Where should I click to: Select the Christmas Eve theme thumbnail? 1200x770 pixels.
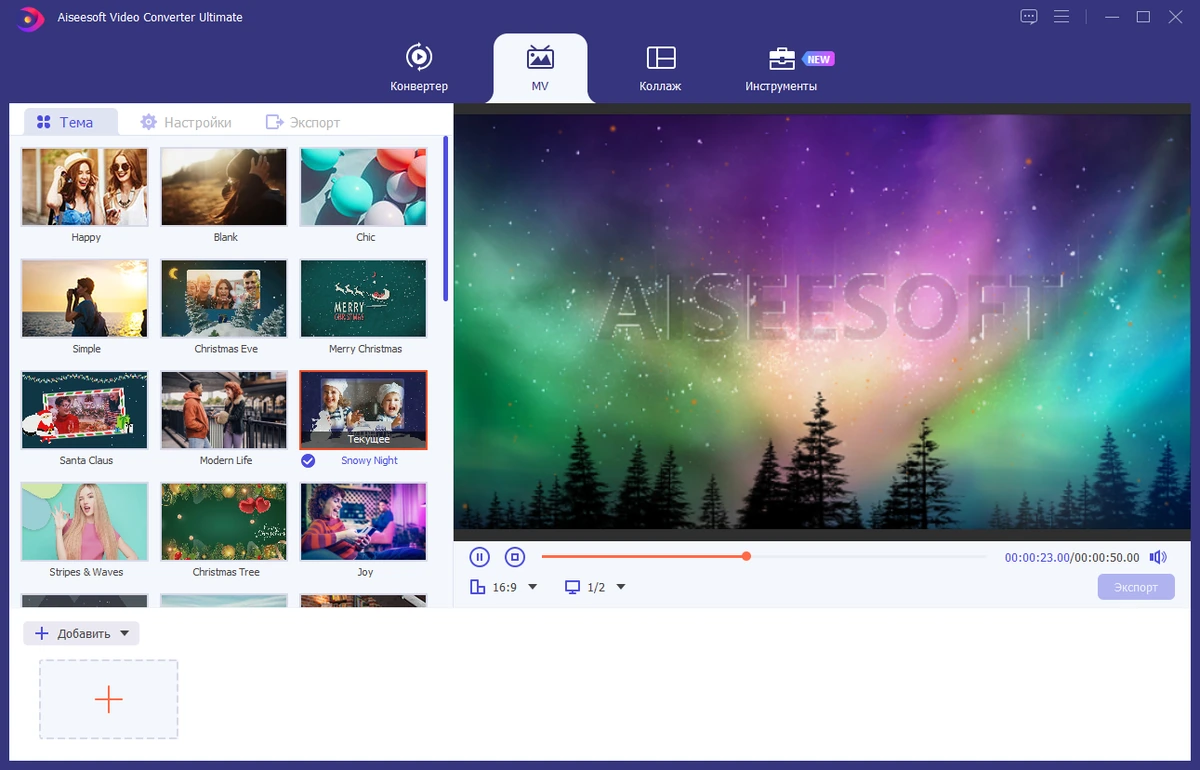tap(224, 299)
